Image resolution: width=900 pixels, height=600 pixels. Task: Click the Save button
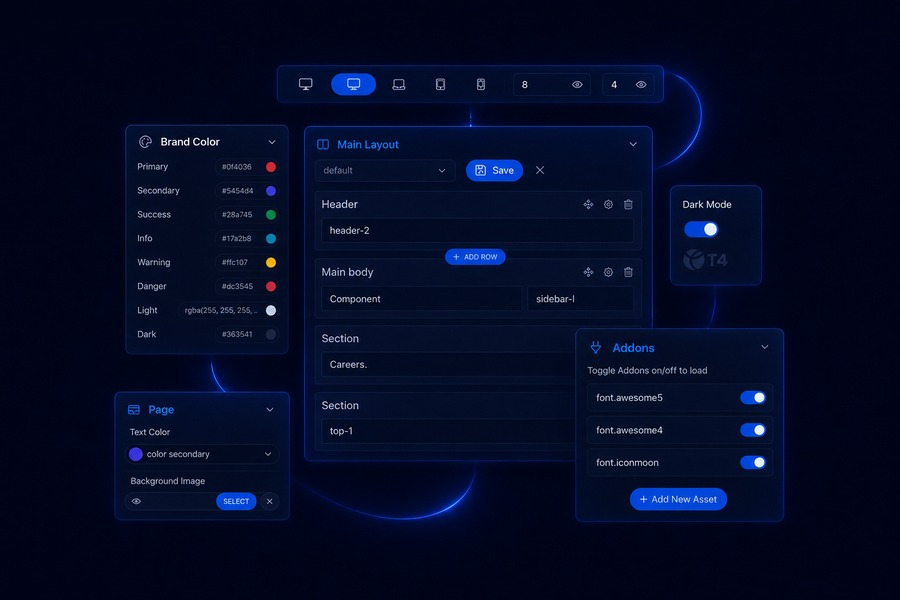pyautogui.click(x=494, y=171)
